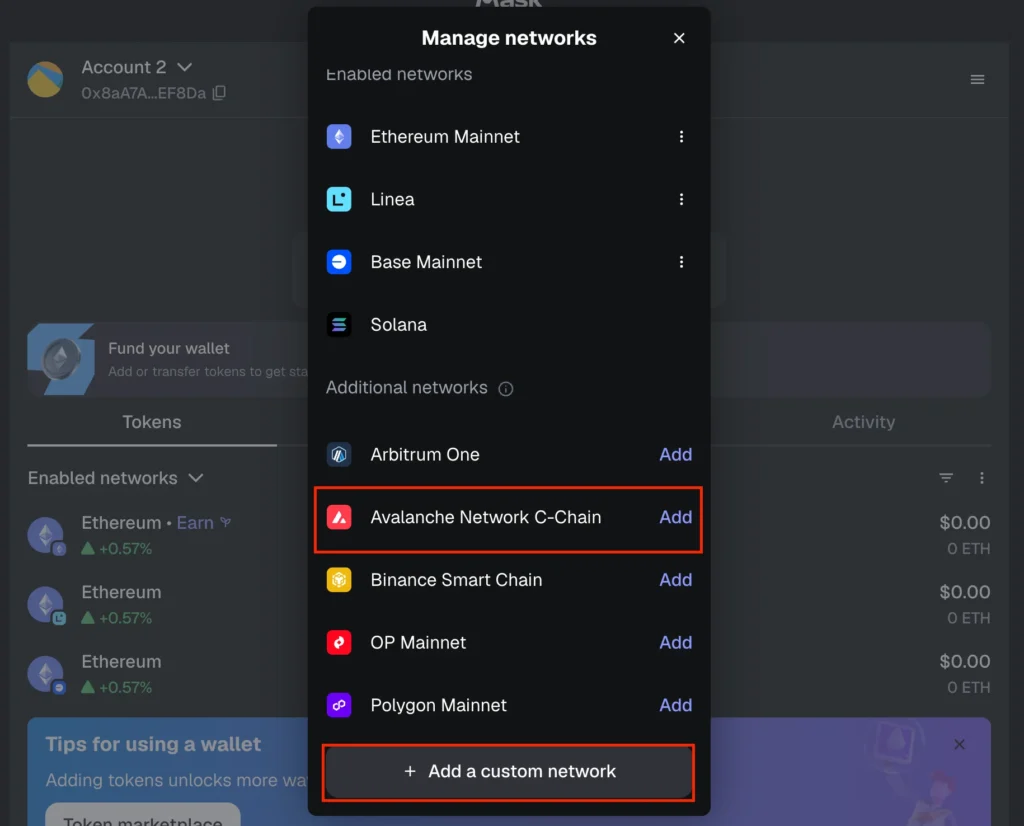Switch to the Activity tab
This screenshot has width=1024, height=826.
(863, 422)
